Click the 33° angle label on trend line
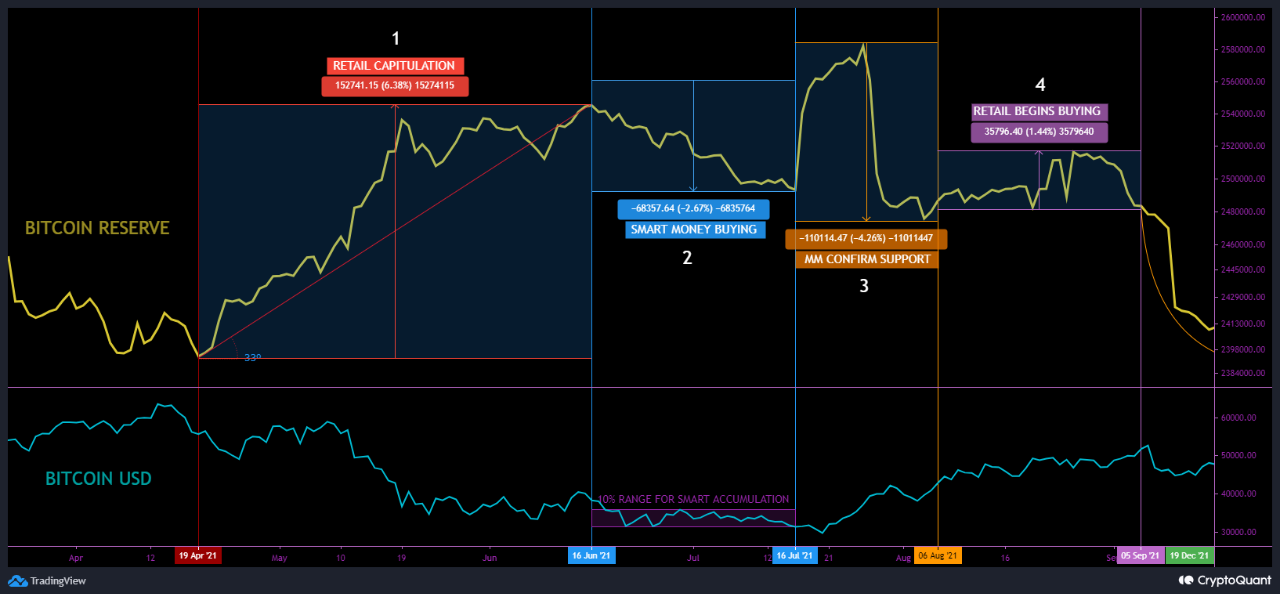This screenshot has height=594, width=1280. click(x=251, y=356)
